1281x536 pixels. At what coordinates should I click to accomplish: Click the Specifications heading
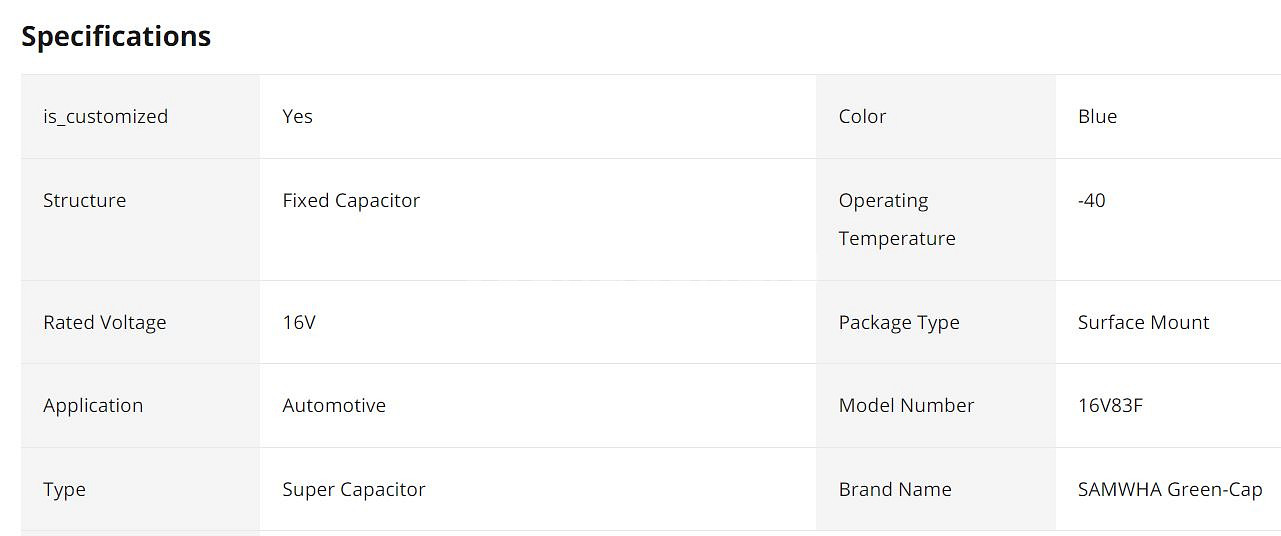coord(116,36)
